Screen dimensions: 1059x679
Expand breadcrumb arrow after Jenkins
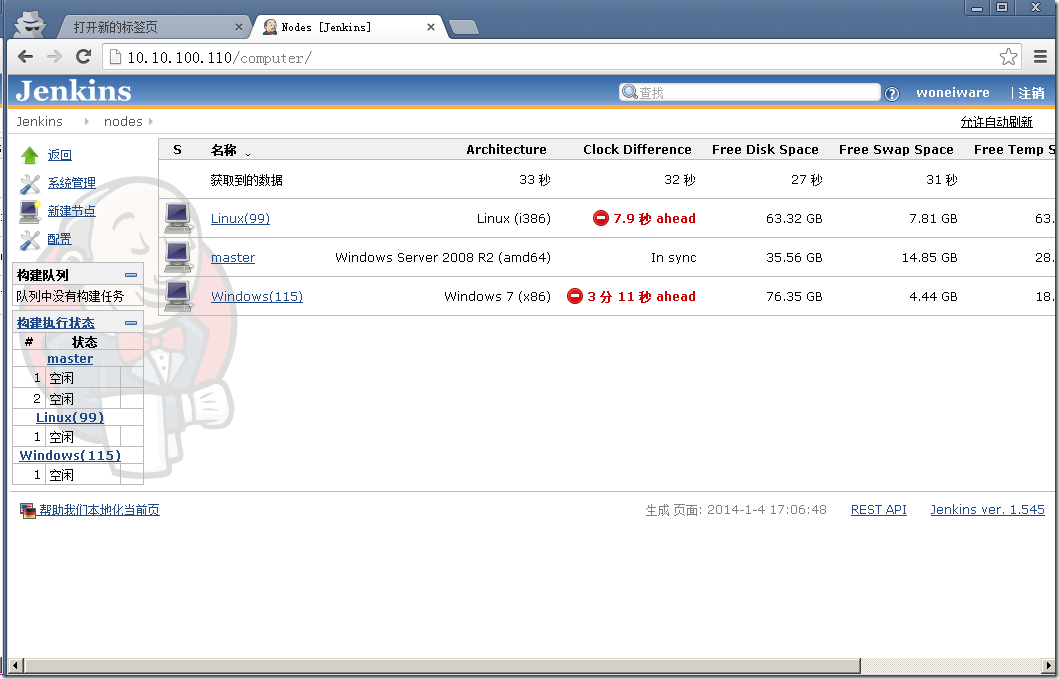[86, 122]
